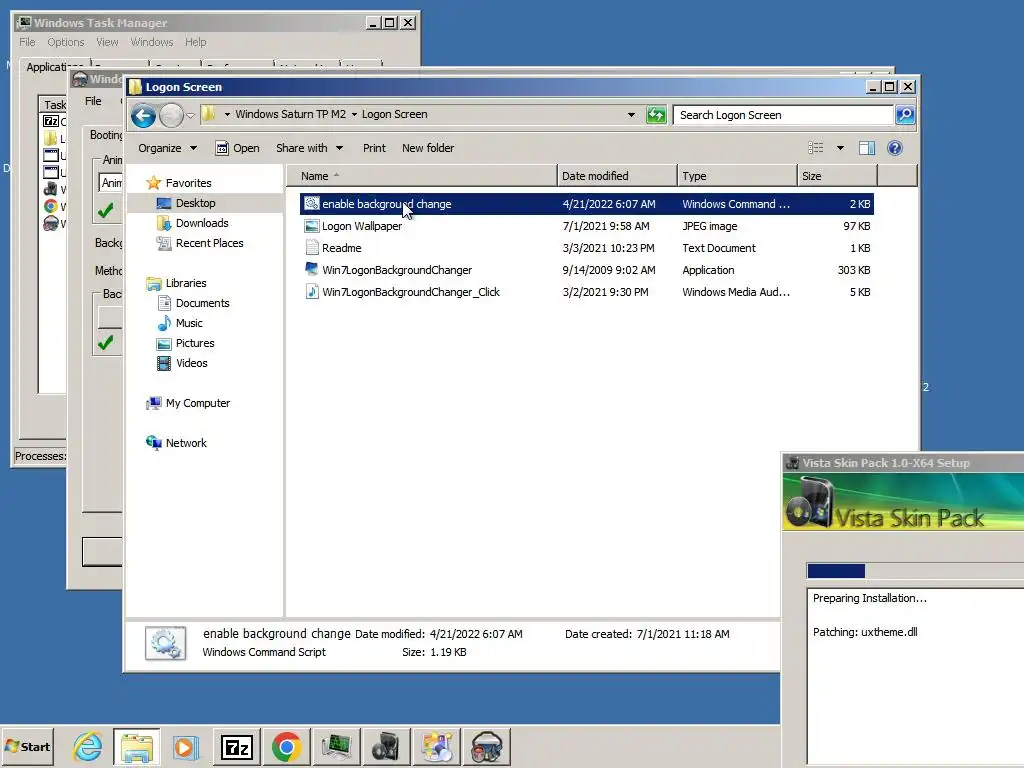Open Help menu in Task Manager
Screen dimensions: 1024x768
point(195,42)
